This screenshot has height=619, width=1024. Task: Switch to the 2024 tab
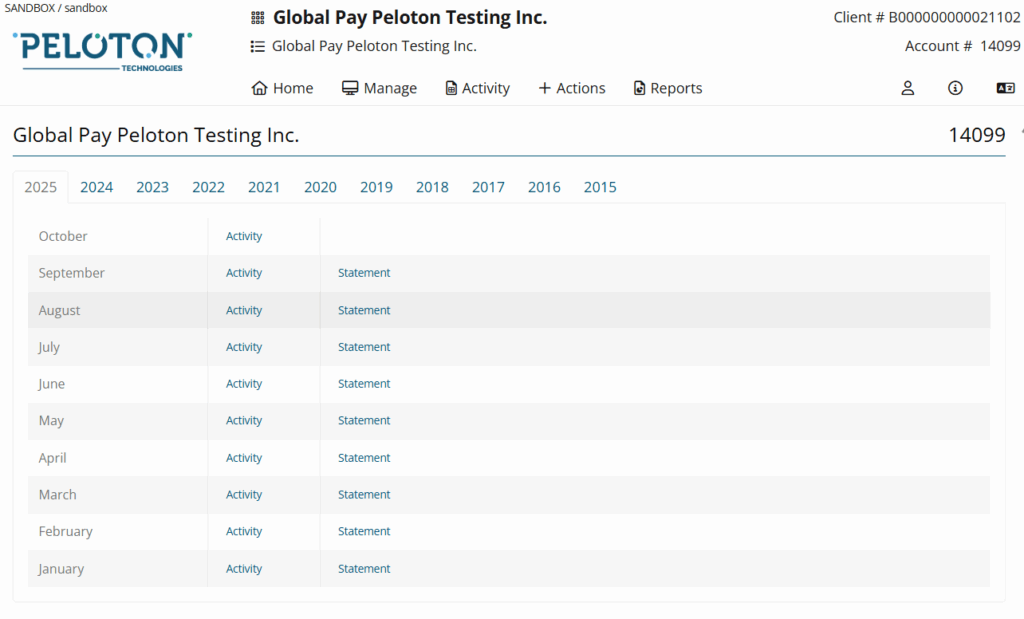[x=97, y=187]
